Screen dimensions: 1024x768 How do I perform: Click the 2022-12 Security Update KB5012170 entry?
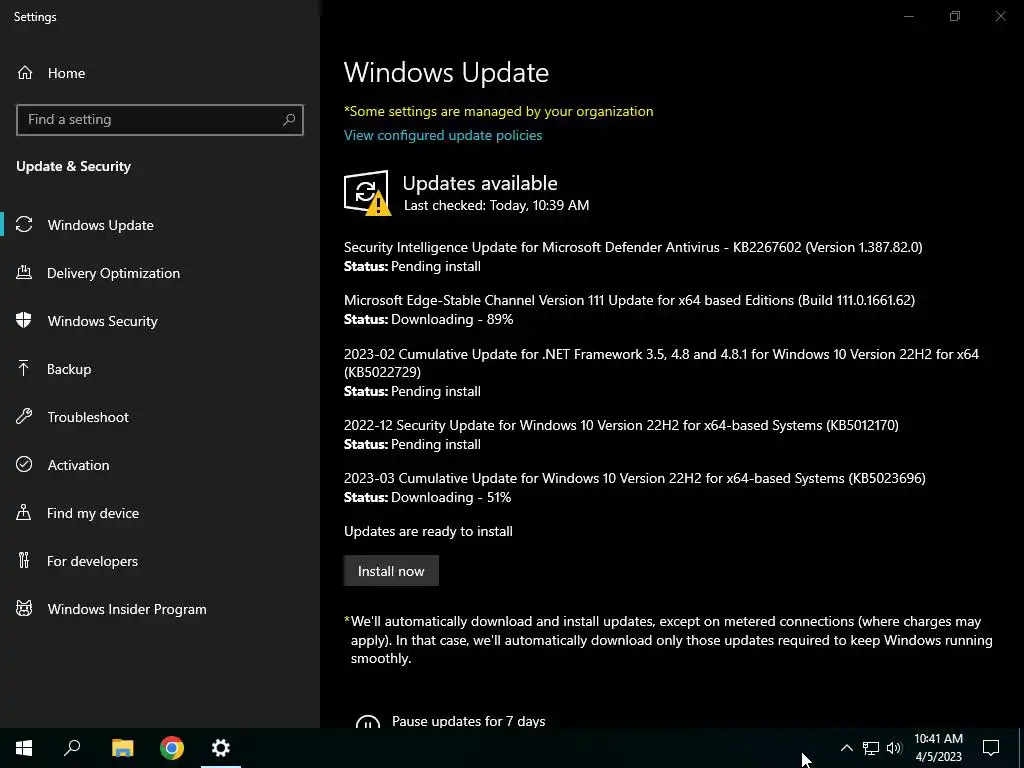621,434
